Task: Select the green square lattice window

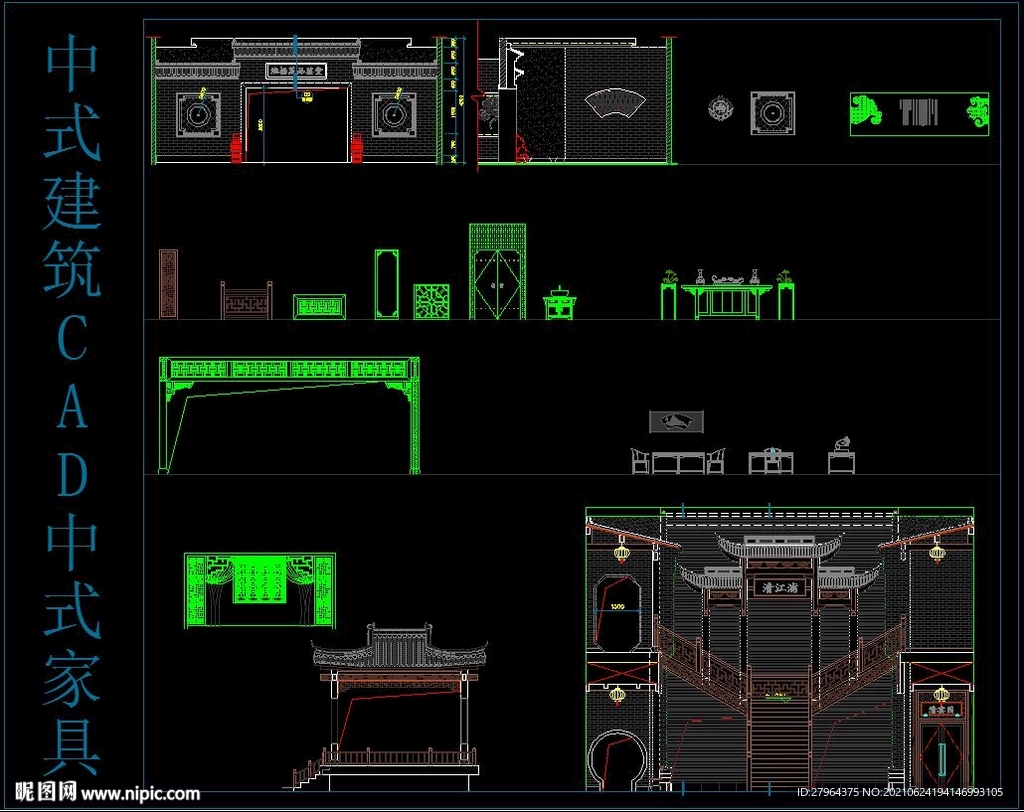Action: (432, 301)
